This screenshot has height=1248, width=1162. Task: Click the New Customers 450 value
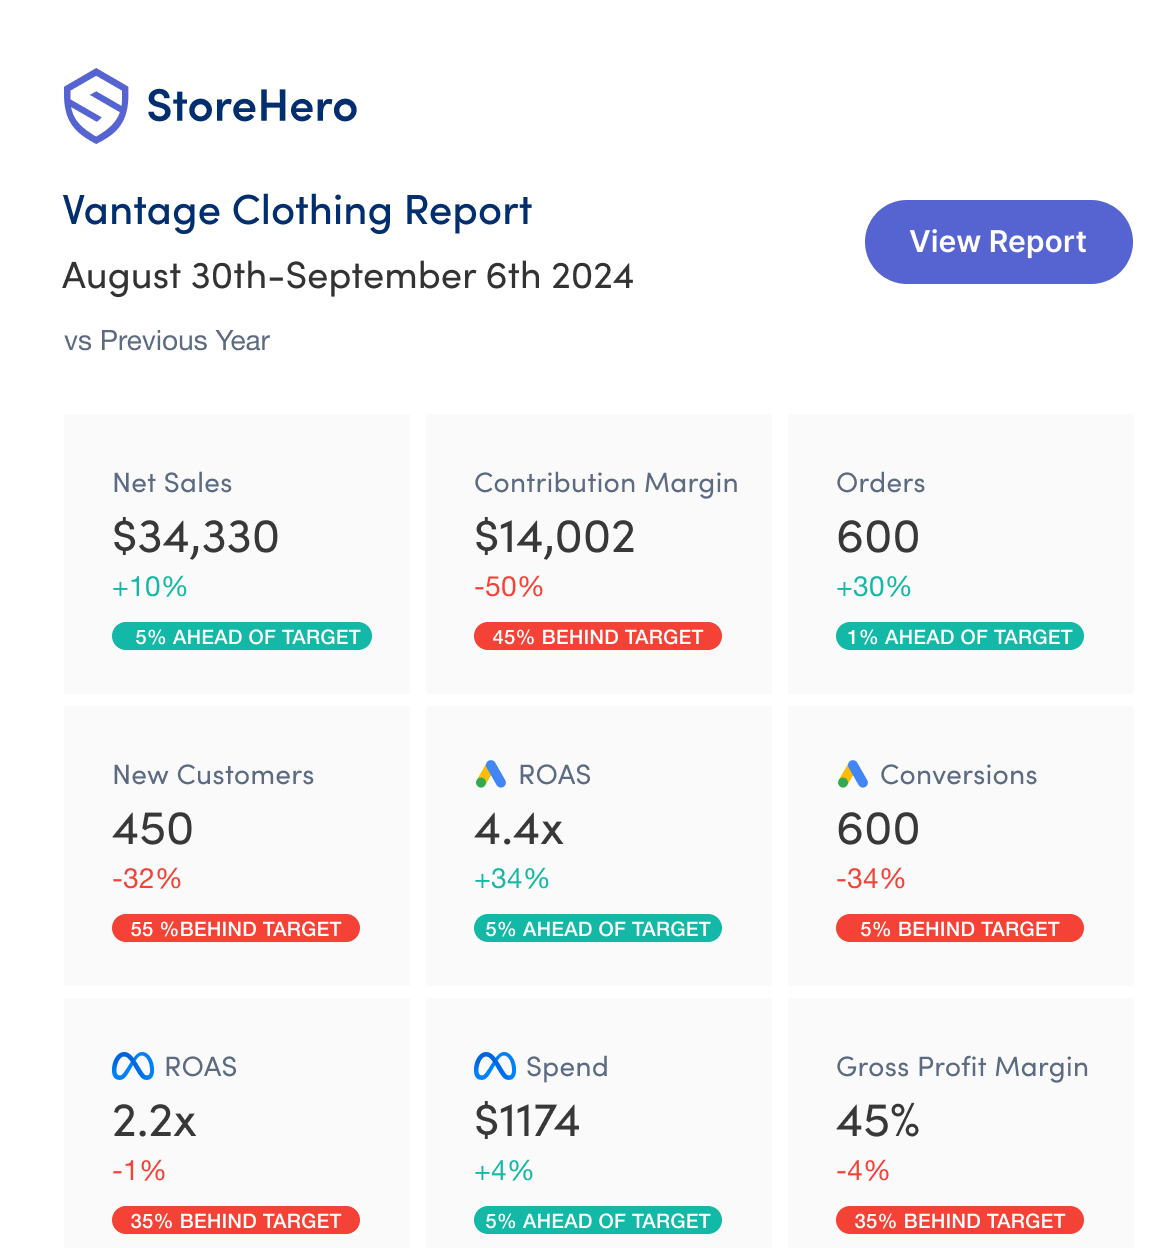pos(153,829)
